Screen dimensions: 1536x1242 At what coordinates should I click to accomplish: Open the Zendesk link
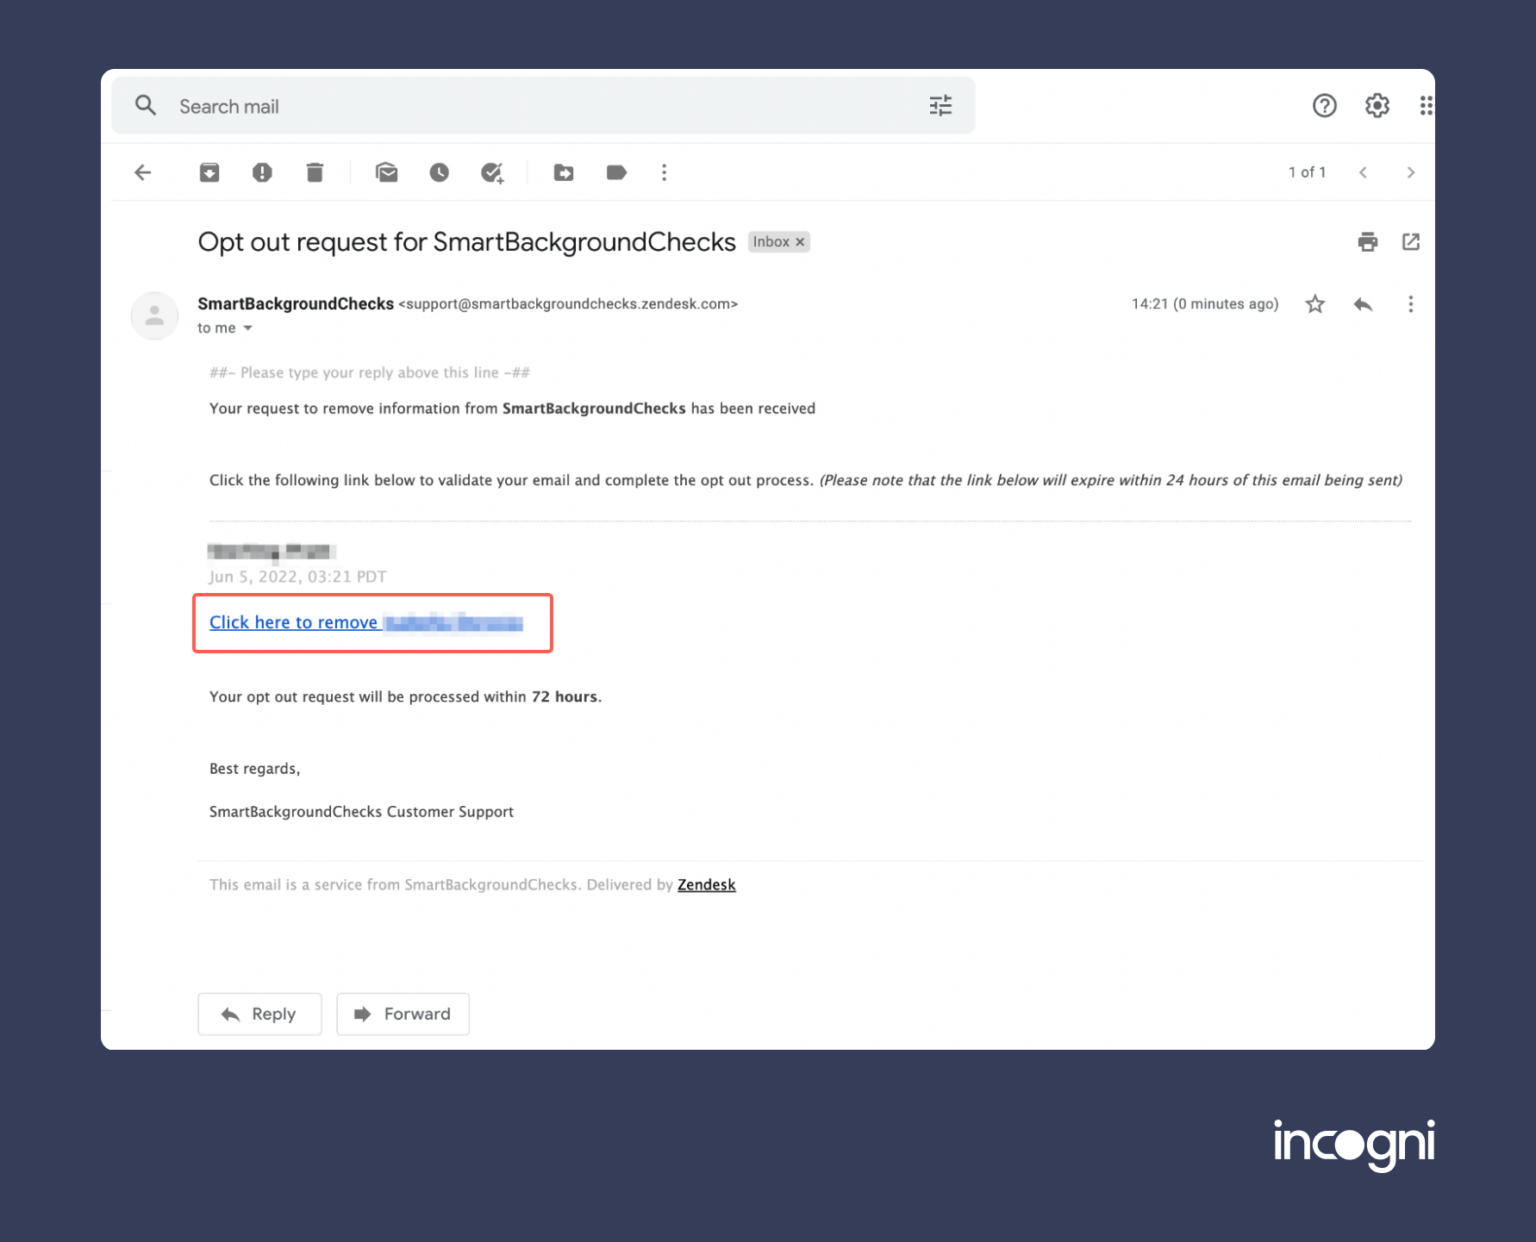[706, 884]
